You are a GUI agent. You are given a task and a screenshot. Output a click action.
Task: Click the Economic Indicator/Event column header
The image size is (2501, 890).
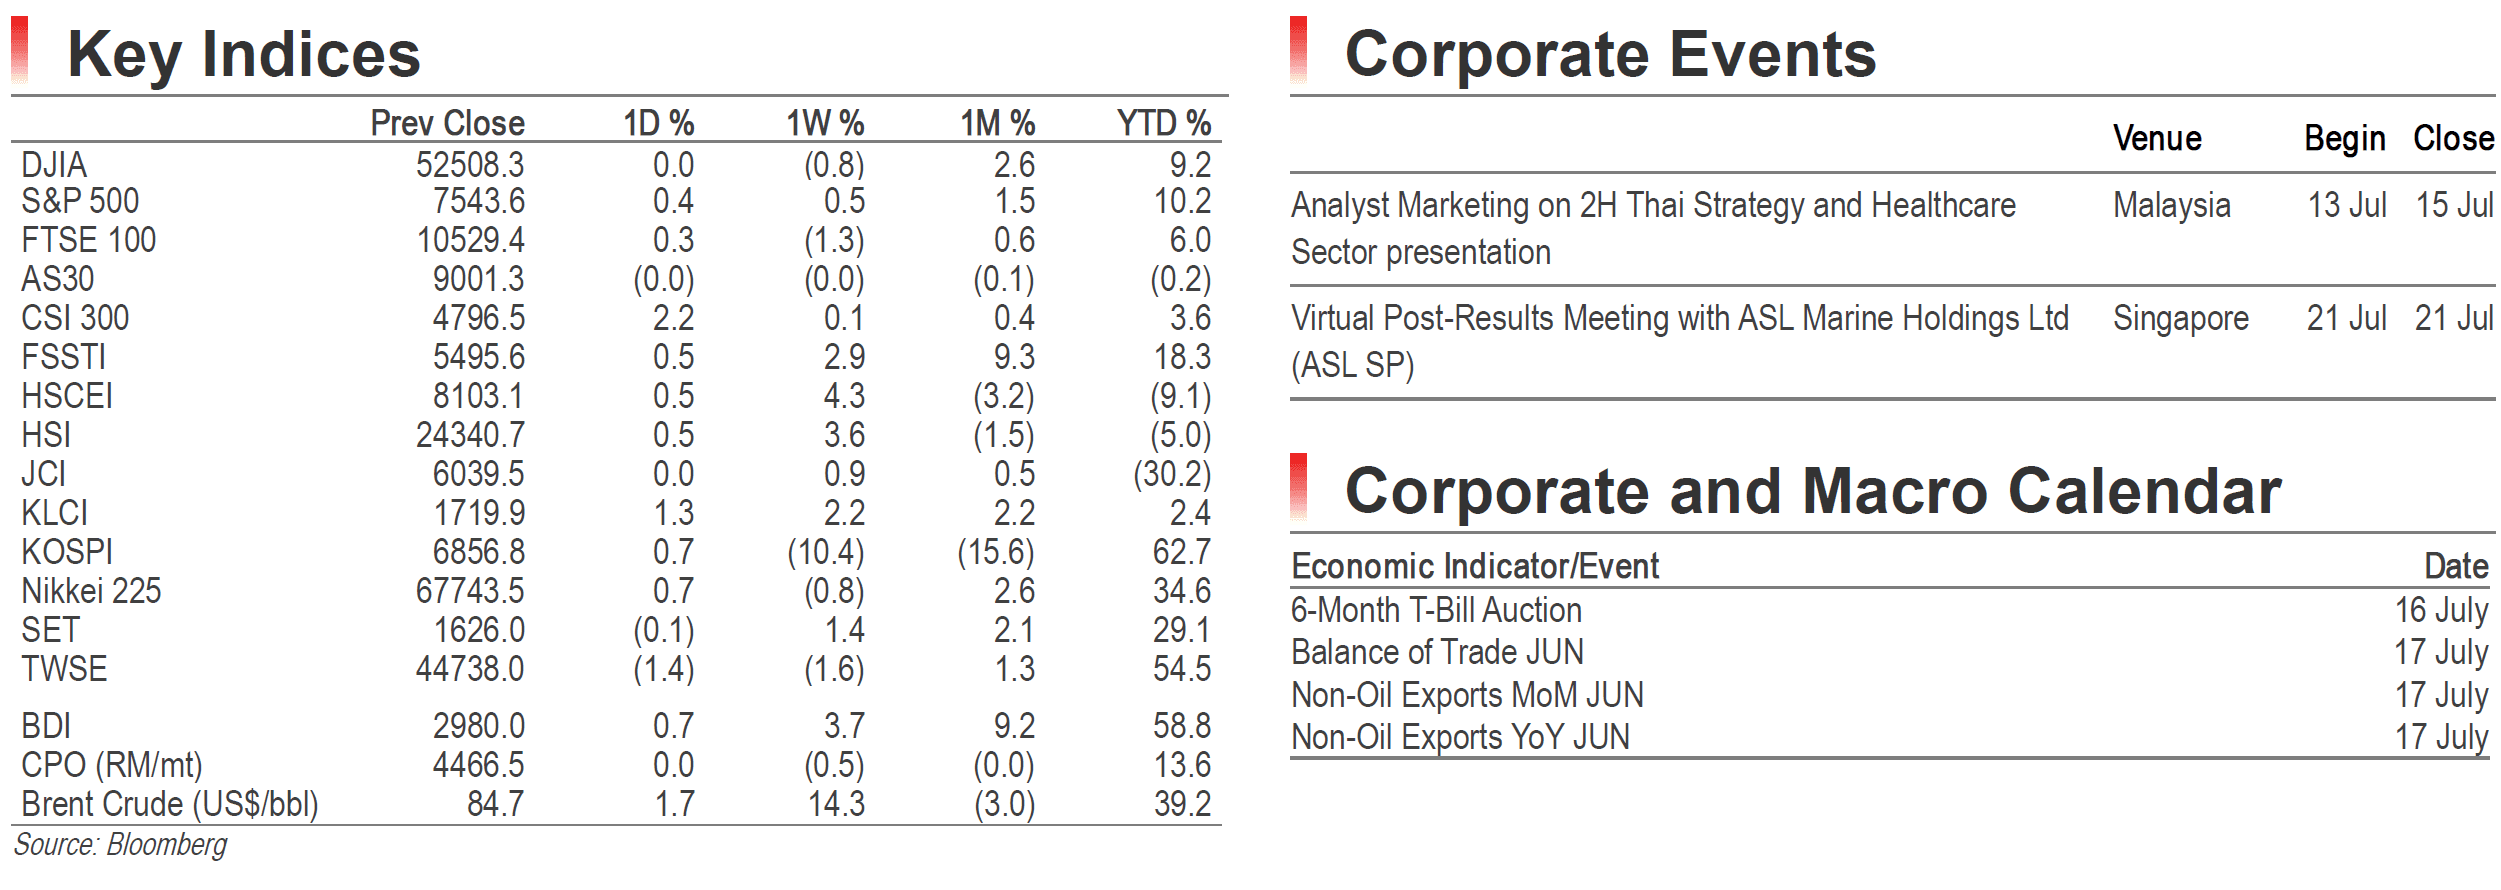(1475, 566)
